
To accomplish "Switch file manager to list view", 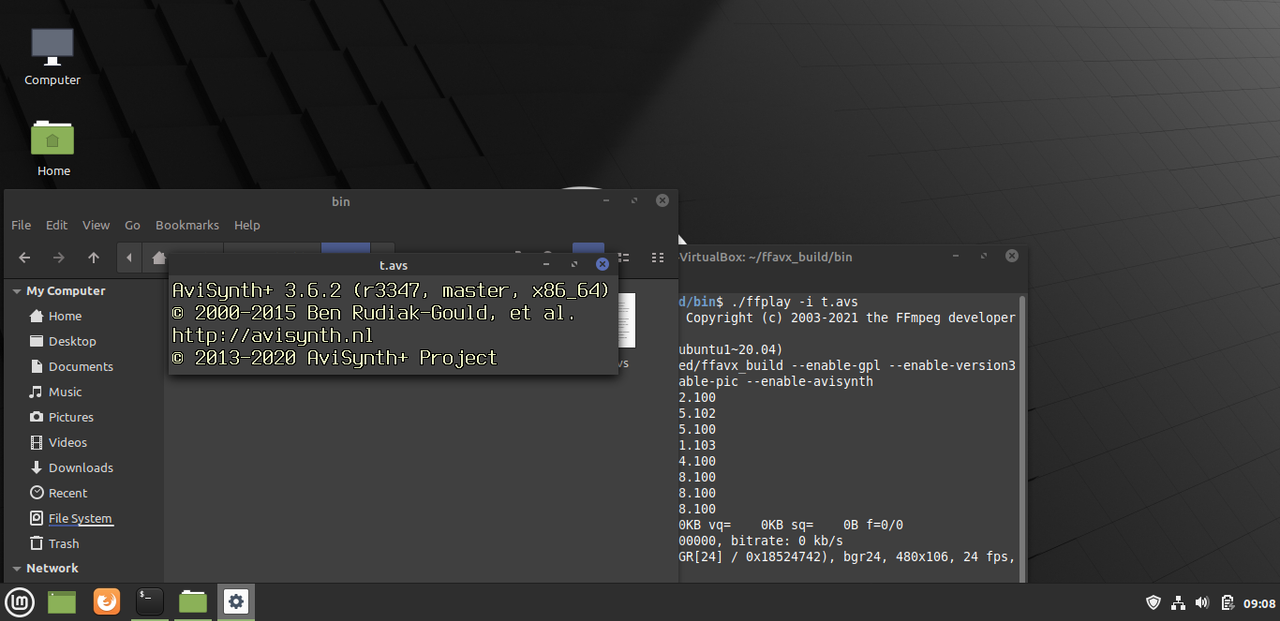I will click(x=623, y=257).
